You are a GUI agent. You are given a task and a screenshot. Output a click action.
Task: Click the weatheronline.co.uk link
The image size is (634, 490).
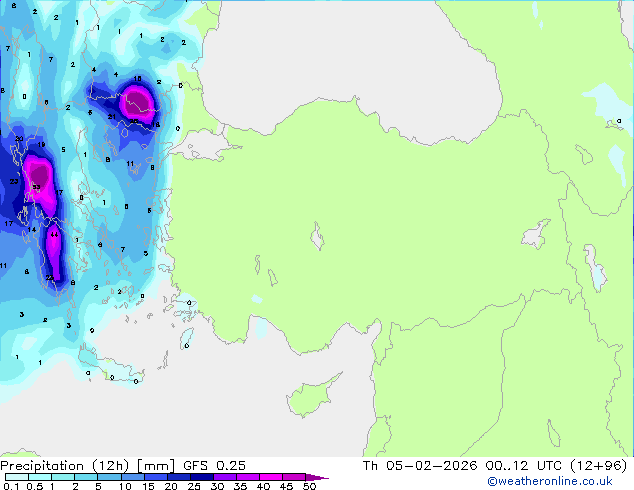point(550,481)
